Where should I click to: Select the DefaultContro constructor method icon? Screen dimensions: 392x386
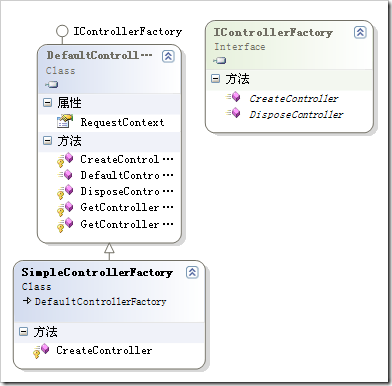coord(65,175)
